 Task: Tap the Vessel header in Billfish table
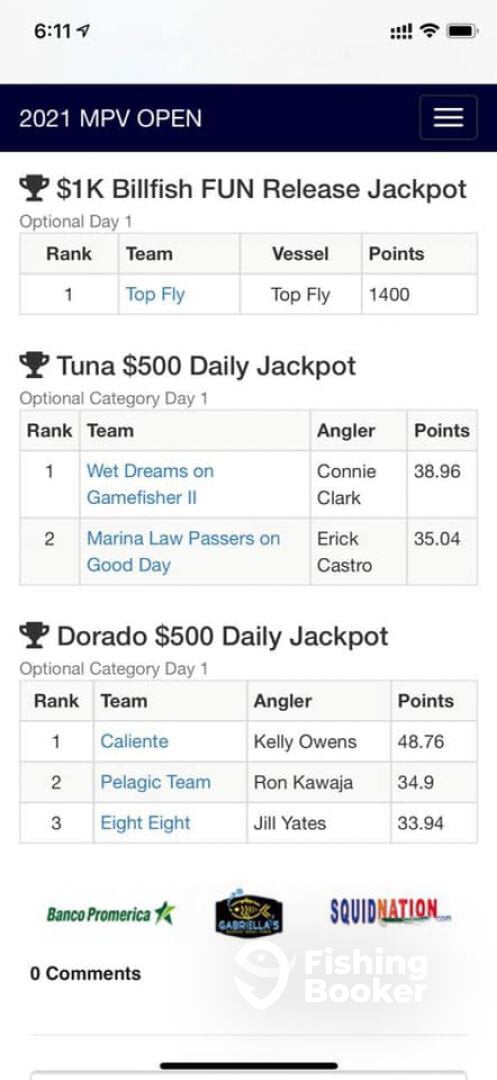point(300,254)
